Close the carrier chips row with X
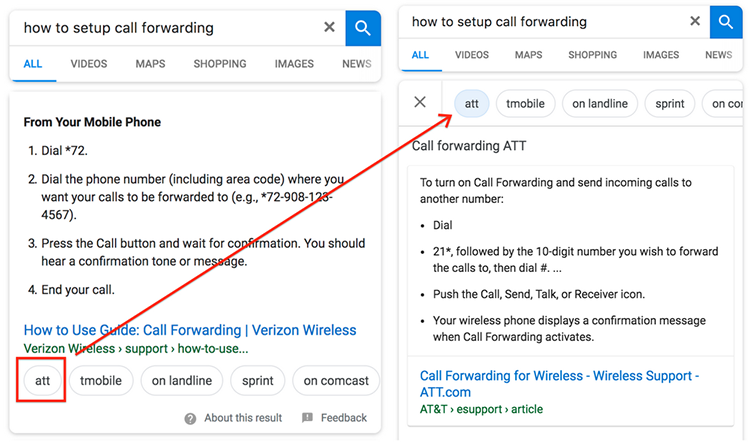The height and width of the screenshot is (446, 750). point(420,102)
